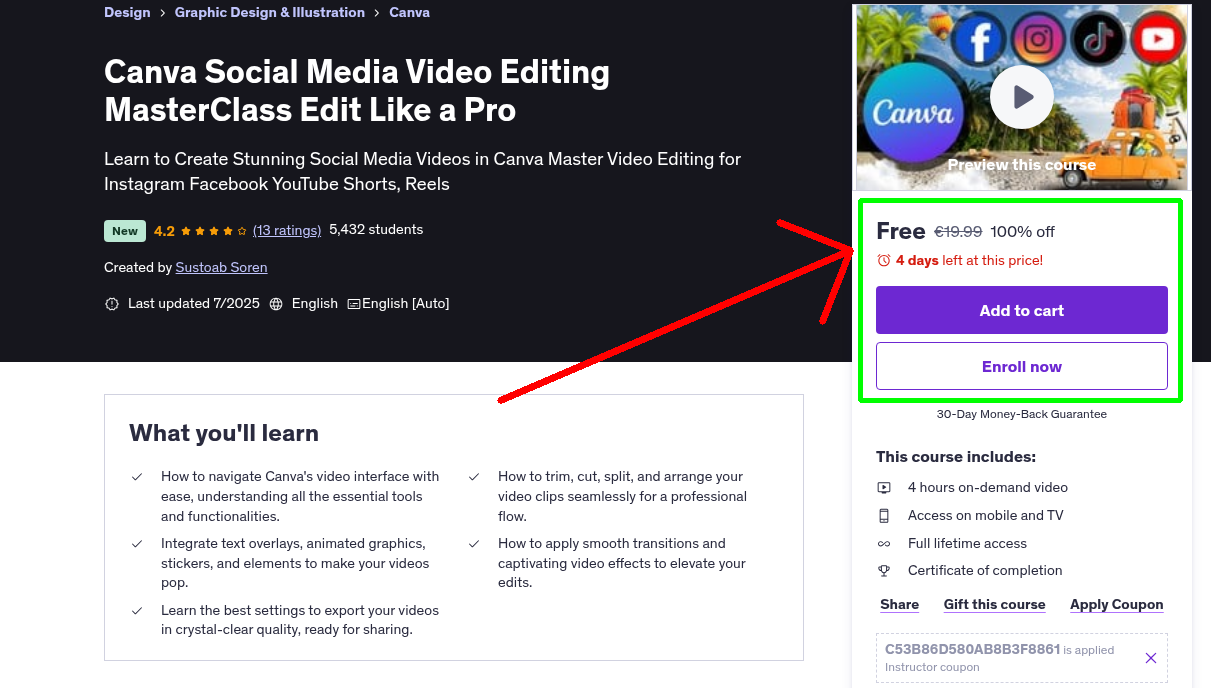Open the Canva breadcrumb category

click(x=410, y=12)
